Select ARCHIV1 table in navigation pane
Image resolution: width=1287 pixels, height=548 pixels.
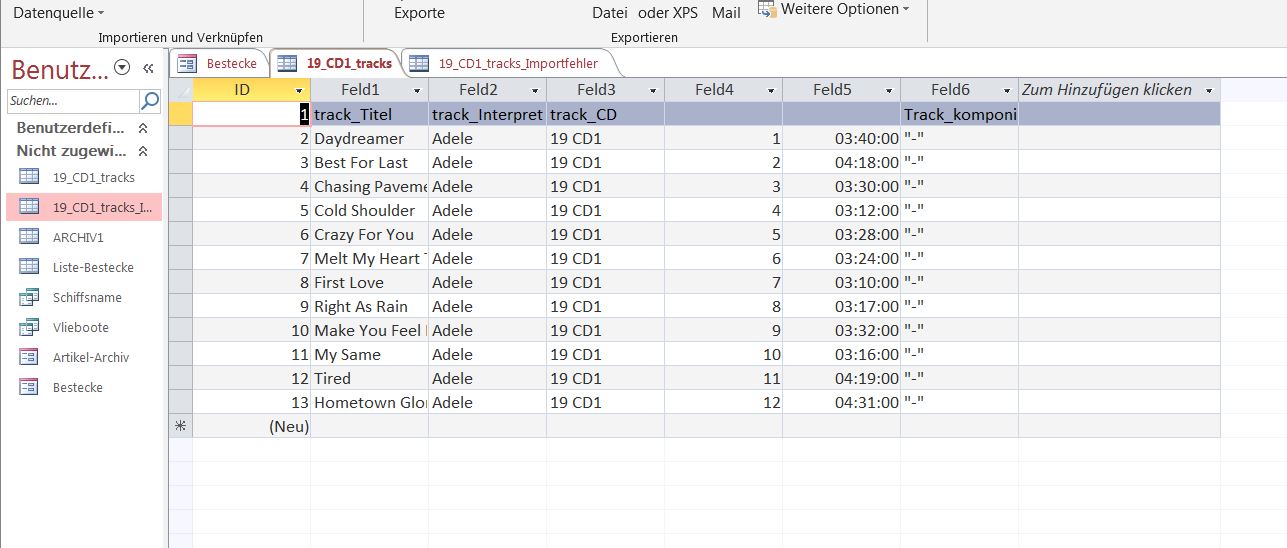click(78, 237)
